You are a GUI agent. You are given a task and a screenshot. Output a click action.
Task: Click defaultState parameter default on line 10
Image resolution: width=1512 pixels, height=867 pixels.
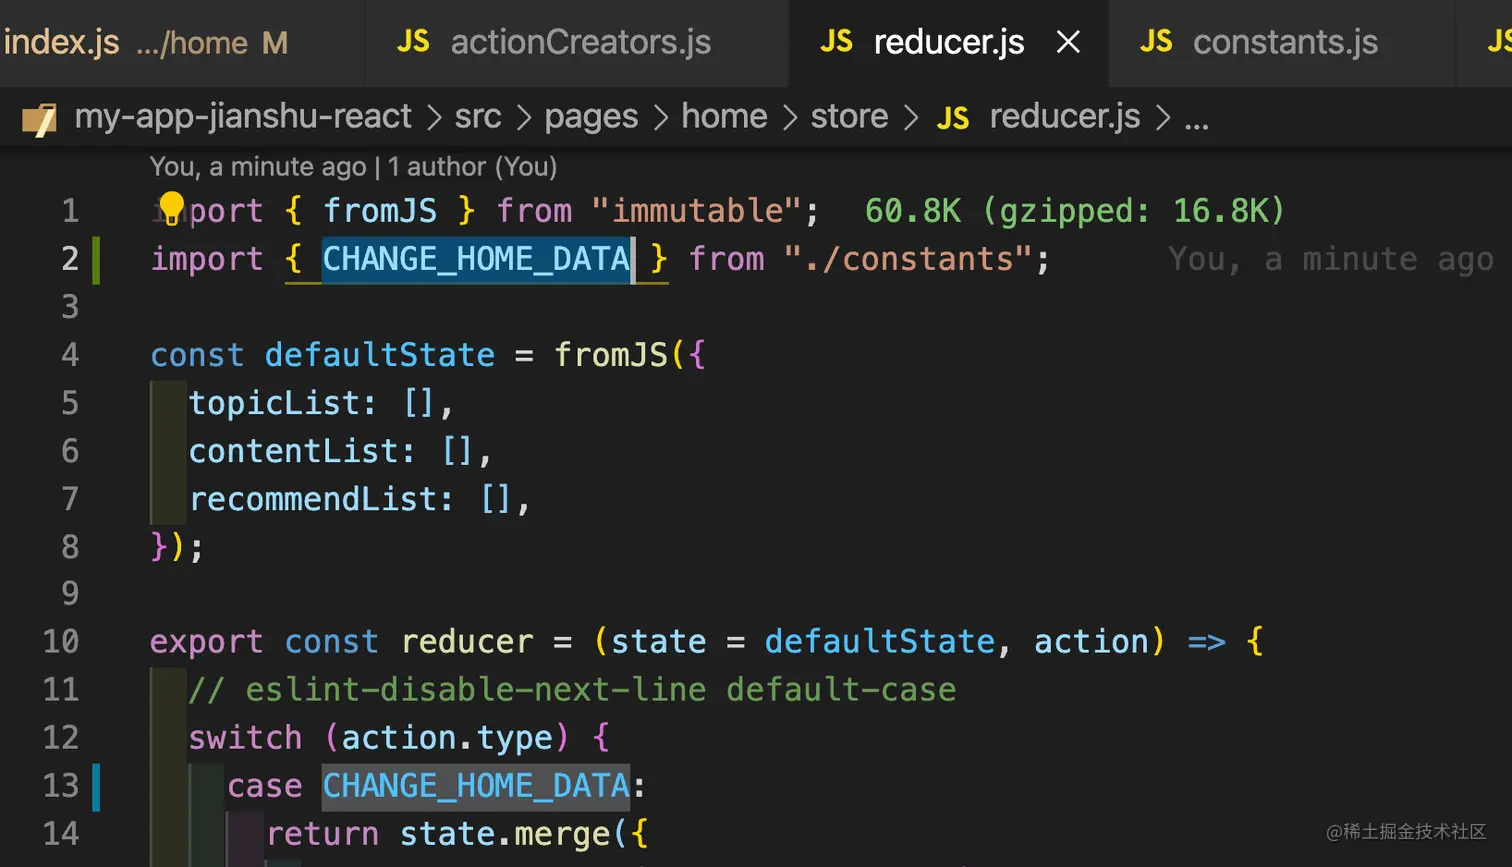[880, 641]
